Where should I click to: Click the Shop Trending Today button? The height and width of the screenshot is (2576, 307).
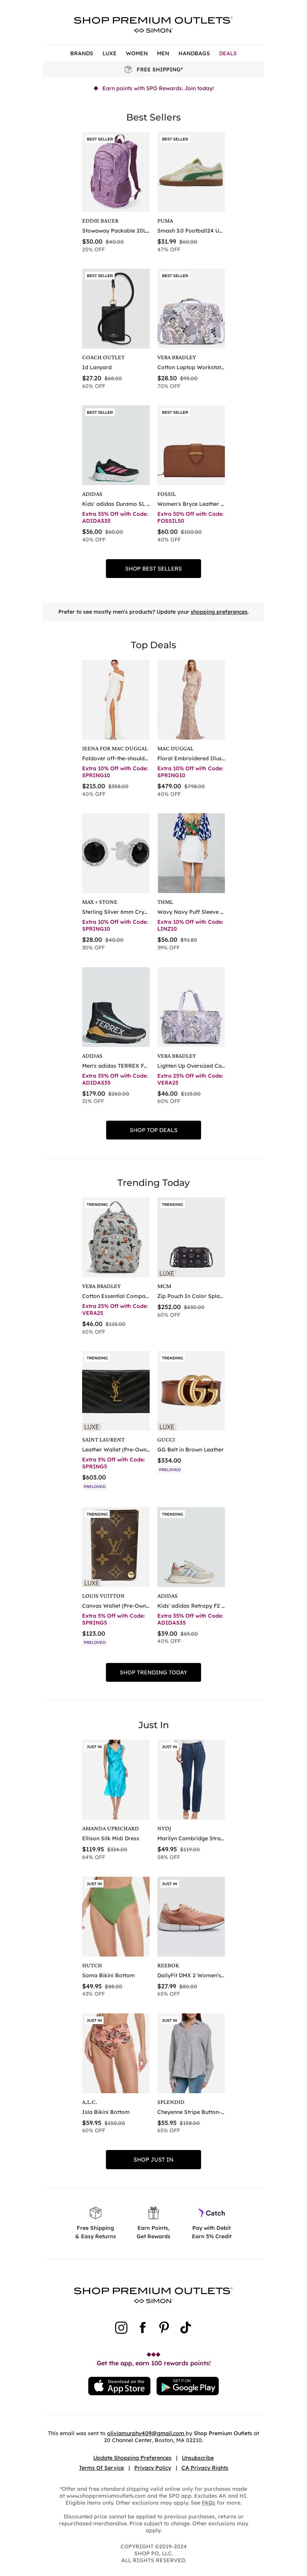coord(153,1672)
